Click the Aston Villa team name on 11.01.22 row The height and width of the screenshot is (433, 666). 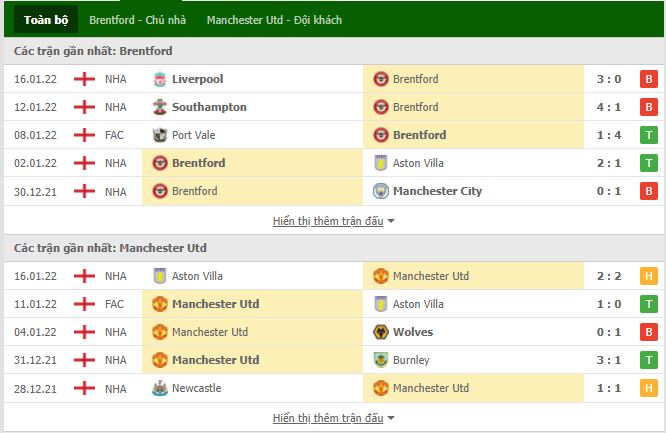pos(418,304)
